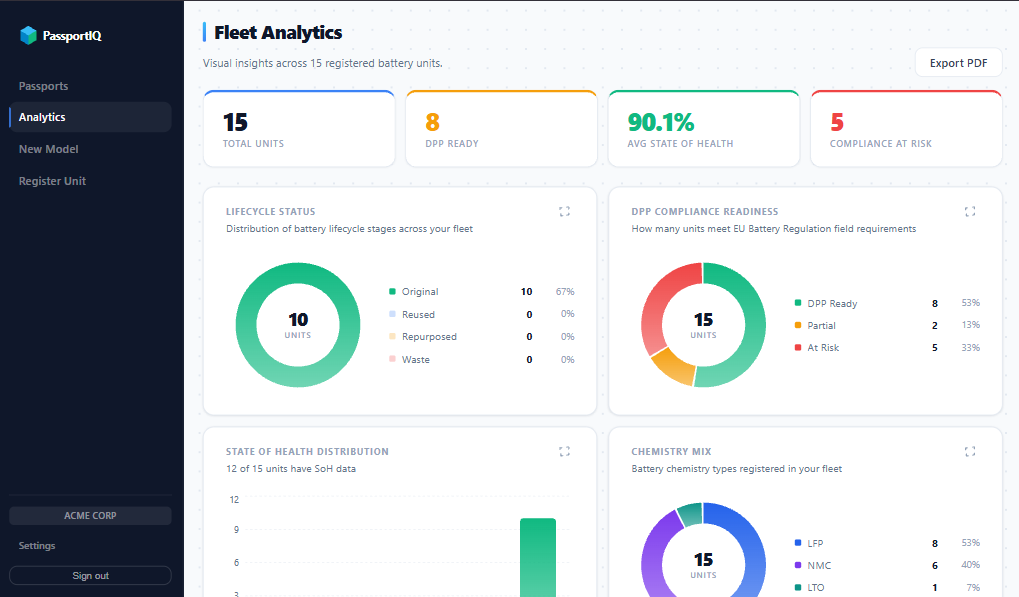Viewport: 1019px width, 597px height.
Task: Expand the State of Health Distribution chart
Action: tap(564, 451)
